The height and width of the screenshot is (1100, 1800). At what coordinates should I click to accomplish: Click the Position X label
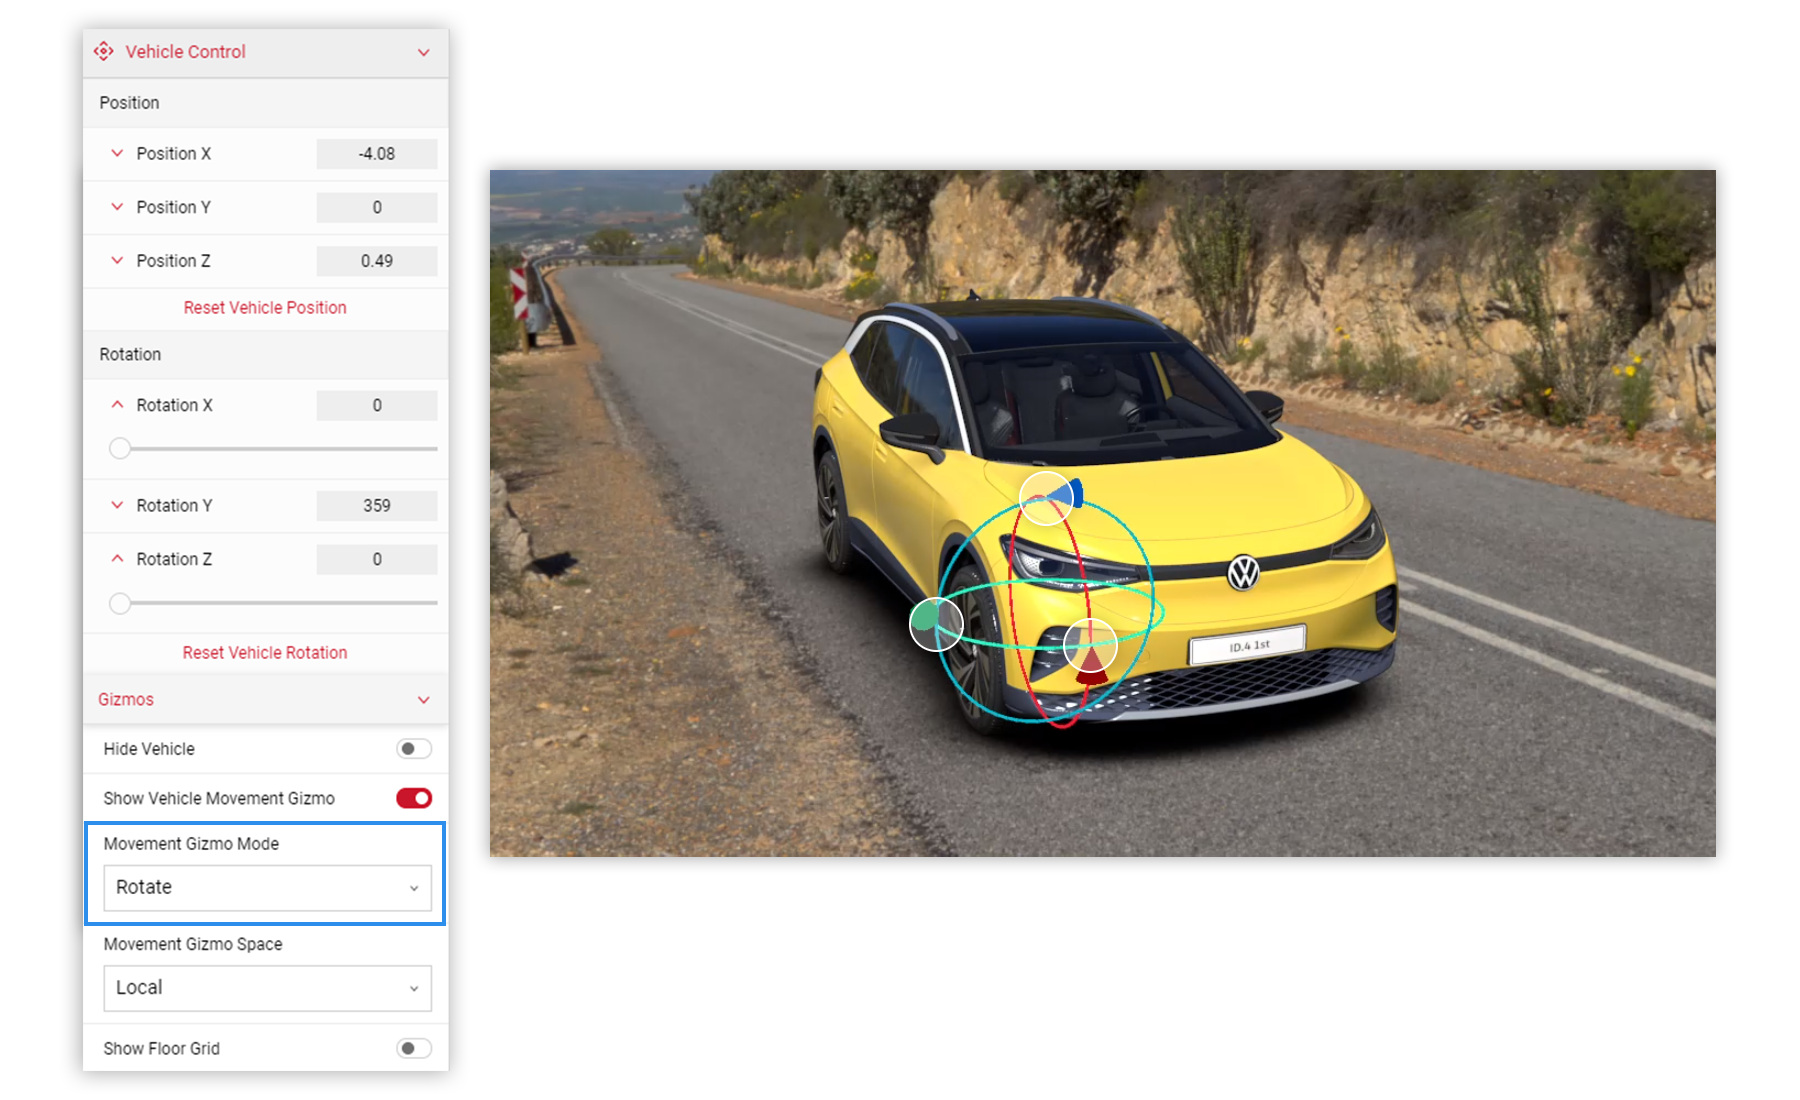pos(174,154)
